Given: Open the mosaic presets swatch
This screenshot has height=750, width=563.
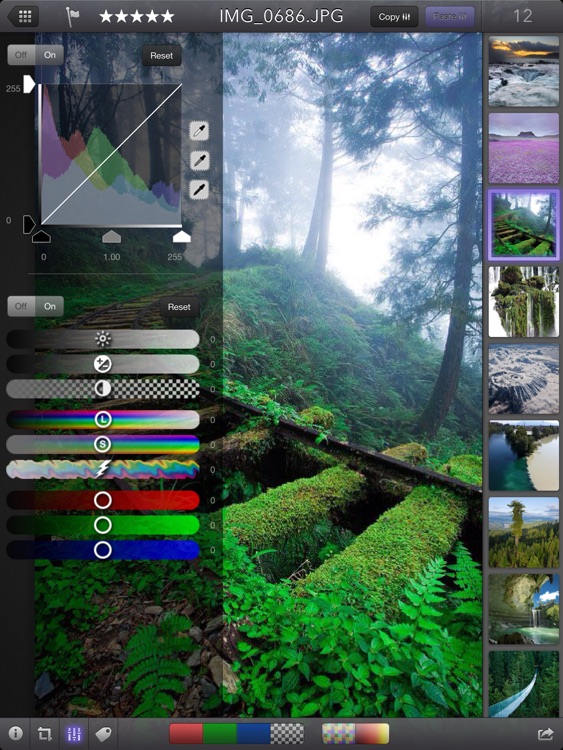Looking at the screenshot, I should coord(339,733).
